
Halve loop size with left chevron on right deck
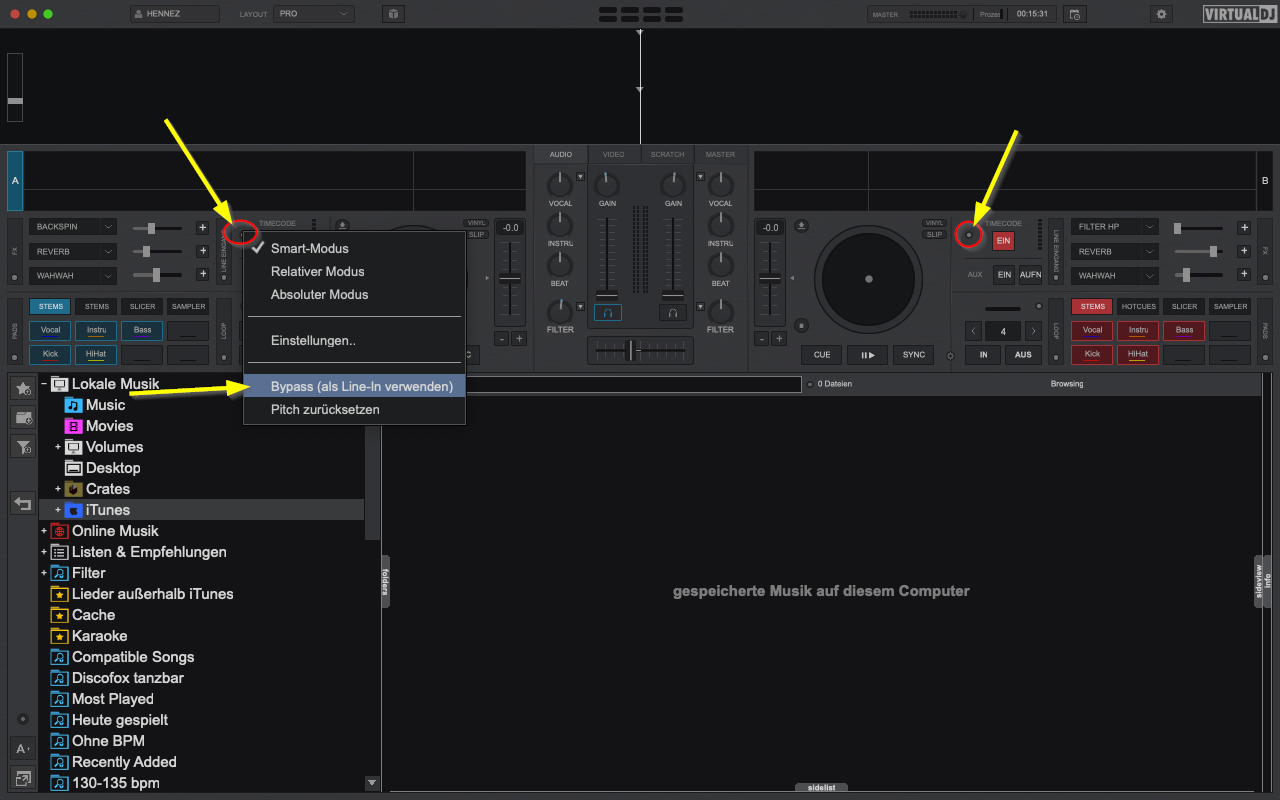(x=974, y=331)
